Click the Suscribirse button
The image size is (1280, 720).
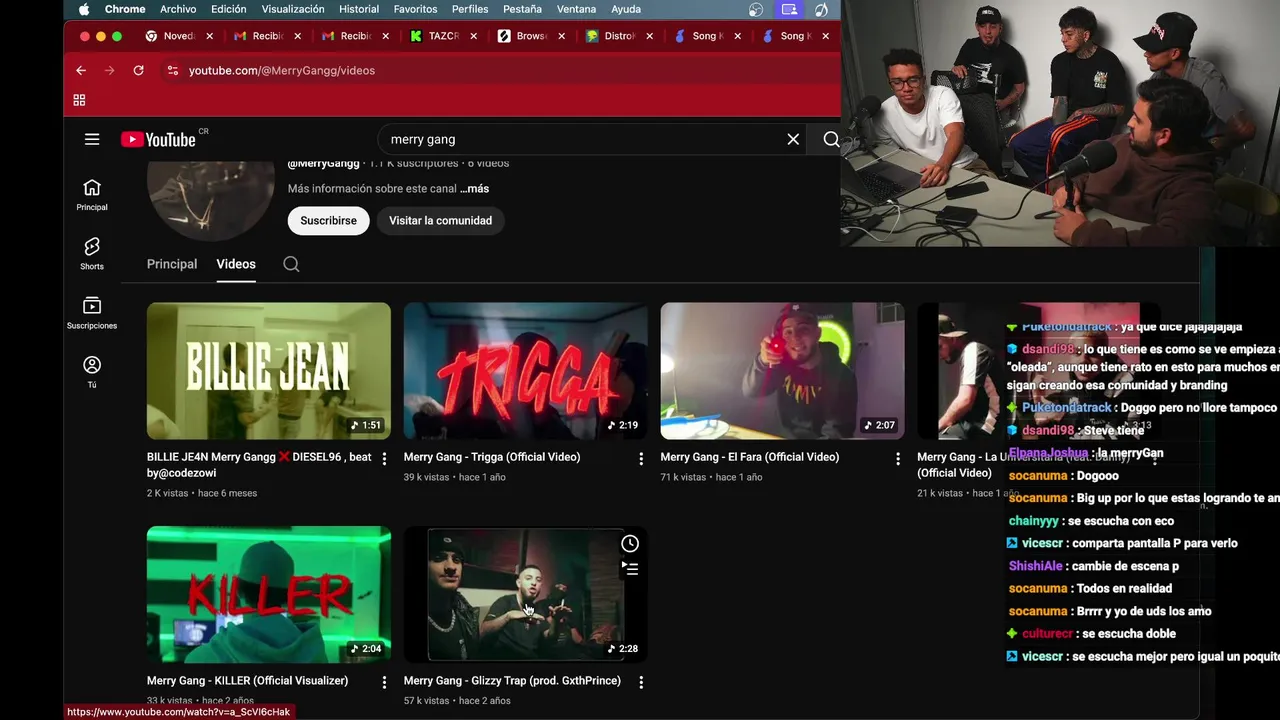point(328,220)
